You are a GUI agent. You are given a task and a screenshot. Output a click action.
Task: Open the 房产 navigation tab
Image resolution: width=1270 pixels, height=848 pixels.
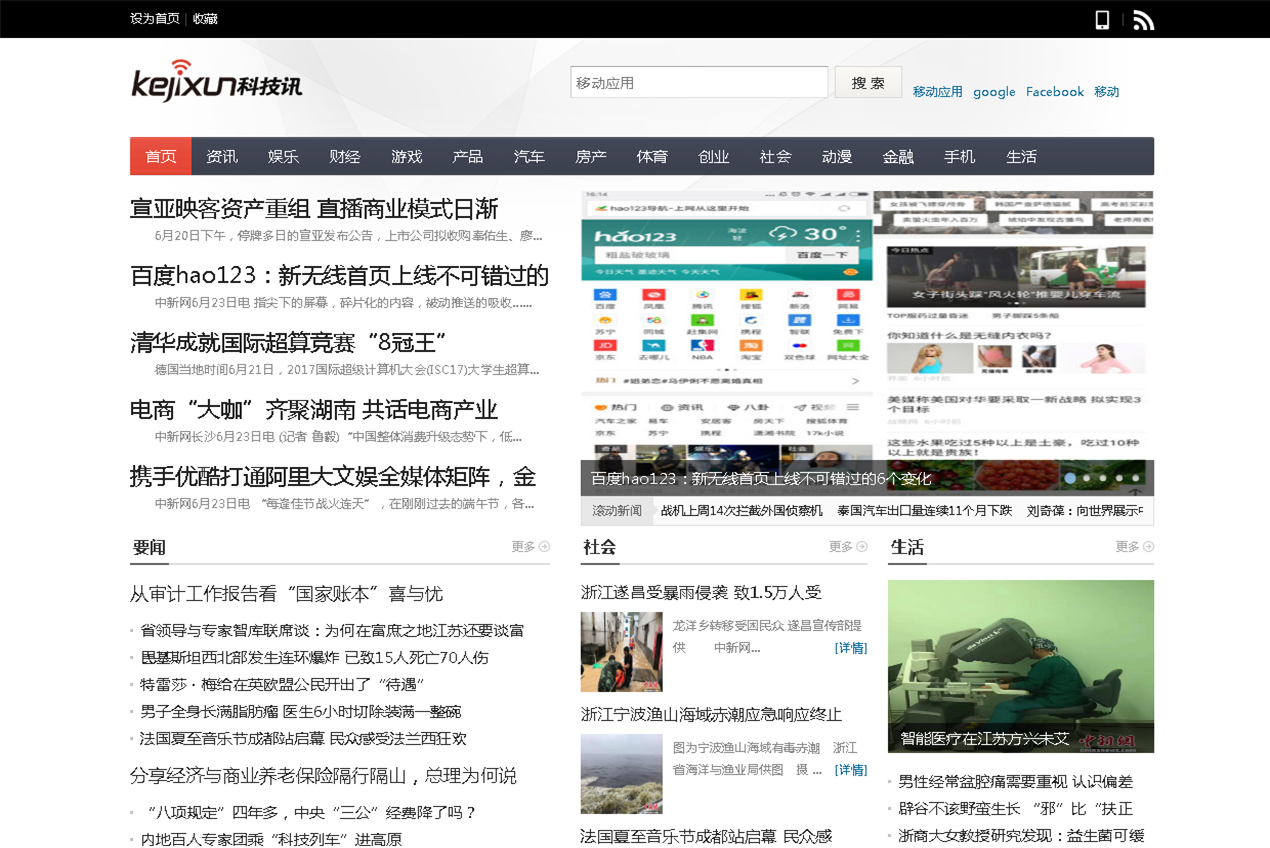[591, 156]
